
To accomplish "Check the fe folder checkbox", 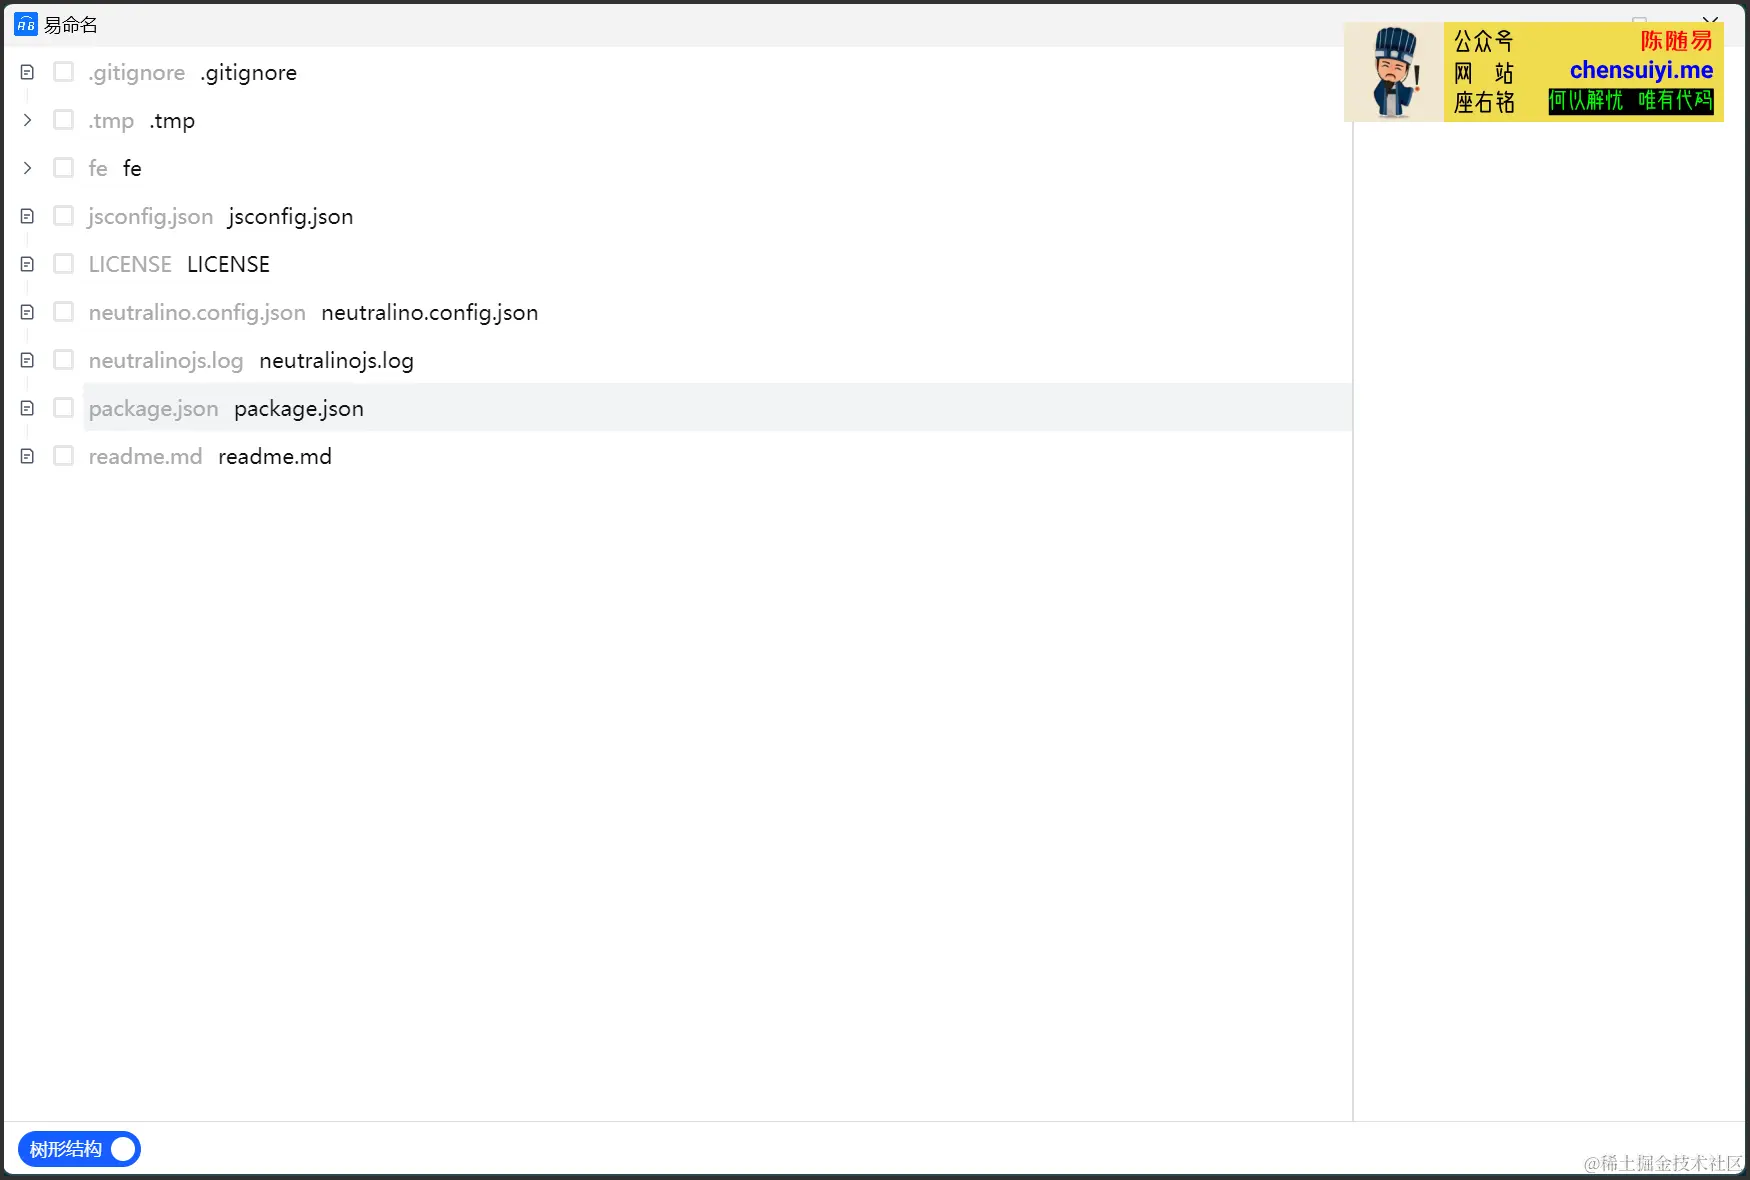I will [x=63, y=168].
